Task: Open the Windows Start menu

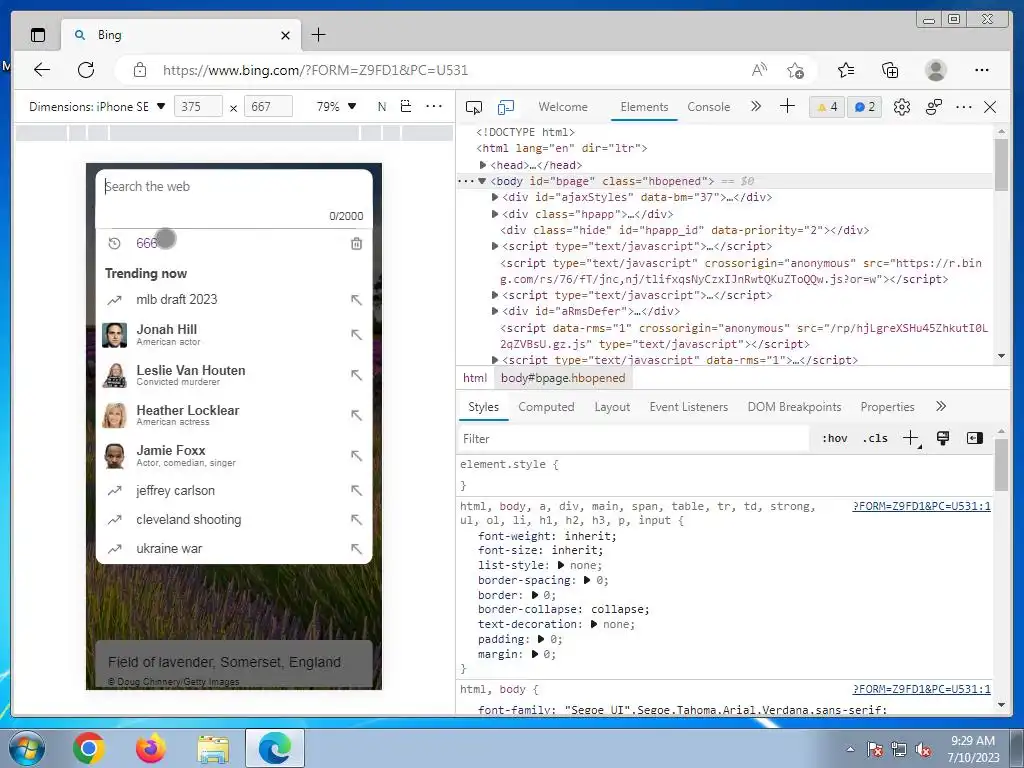Action: tap(25, 748)
